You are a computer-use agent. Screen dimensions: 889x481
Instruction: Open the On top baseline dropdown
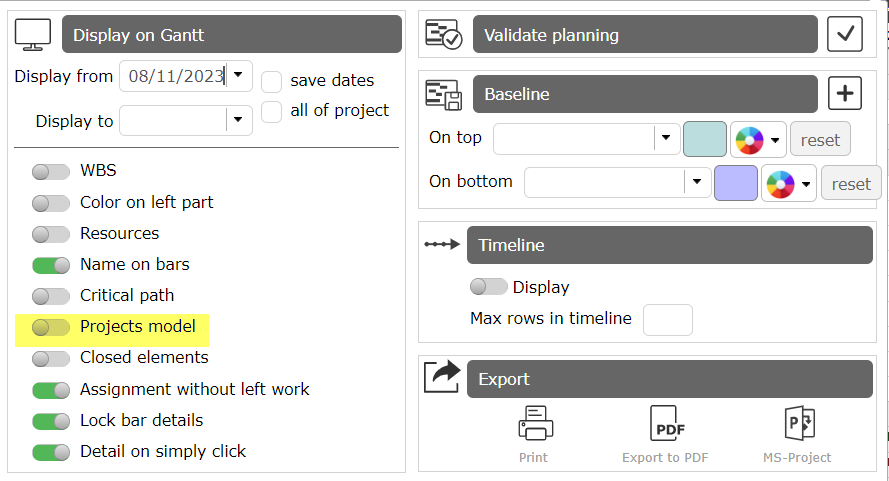(667, 138)
